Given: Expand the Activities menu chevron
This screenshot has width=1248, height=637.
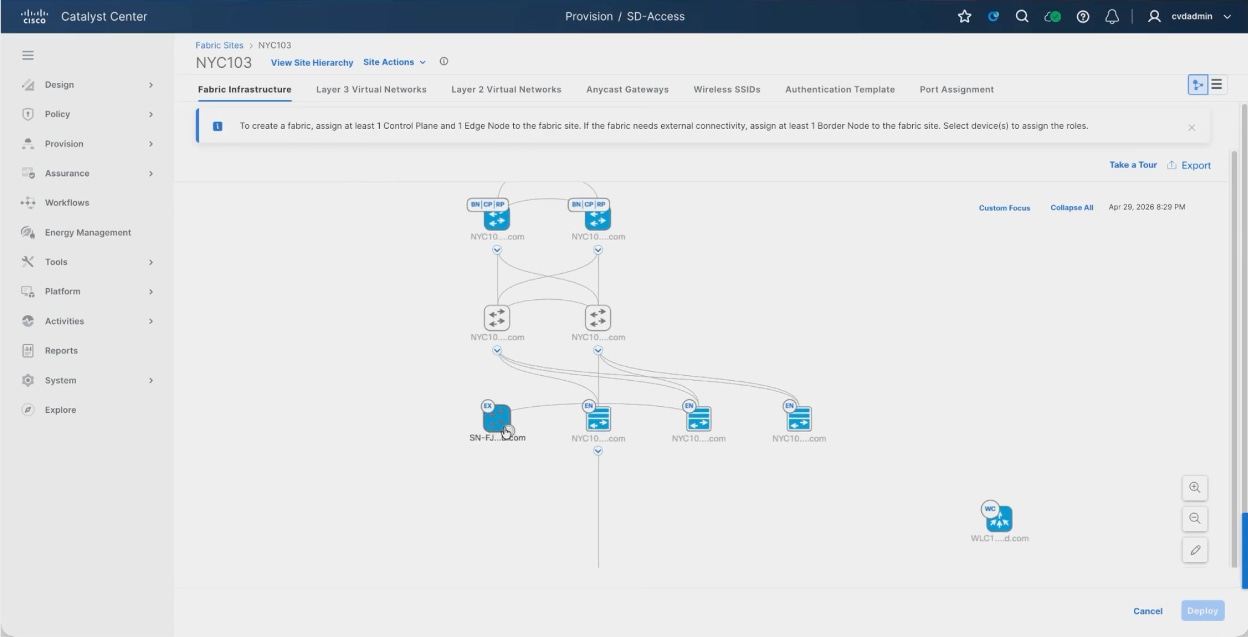Looking at the screenshot, I should click(x=151, y=321).
